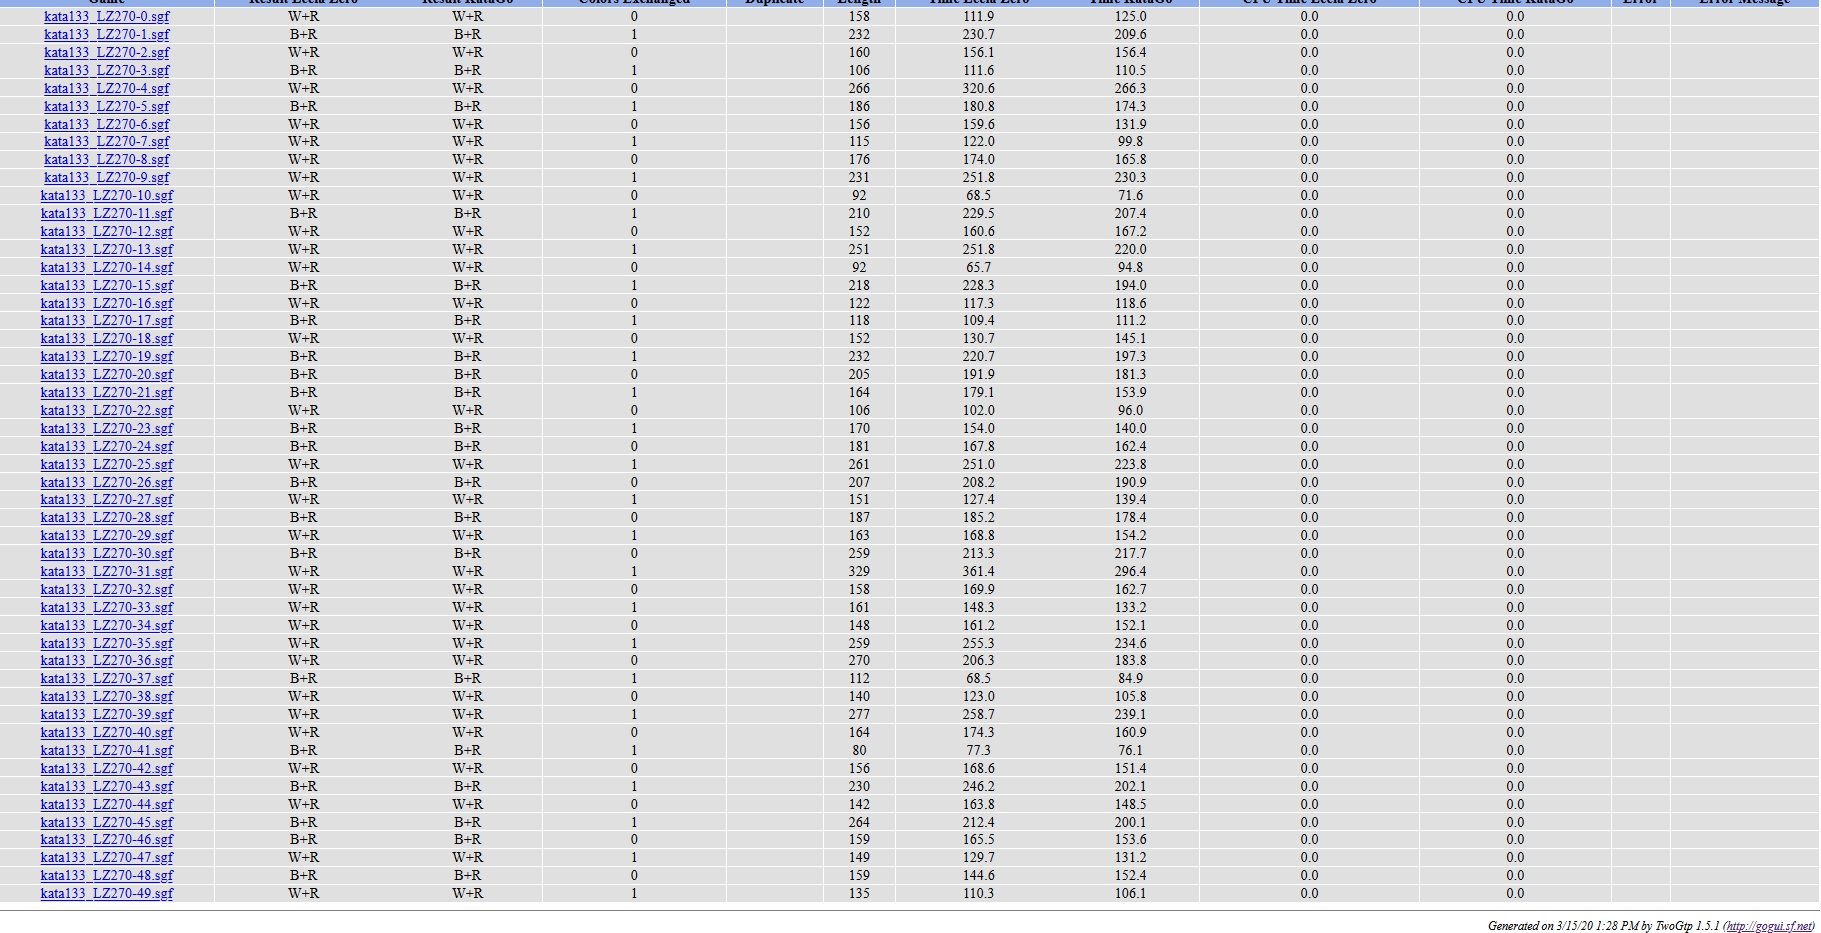Open the kata133_LZ270-10.sgf game record

(106, 196)
